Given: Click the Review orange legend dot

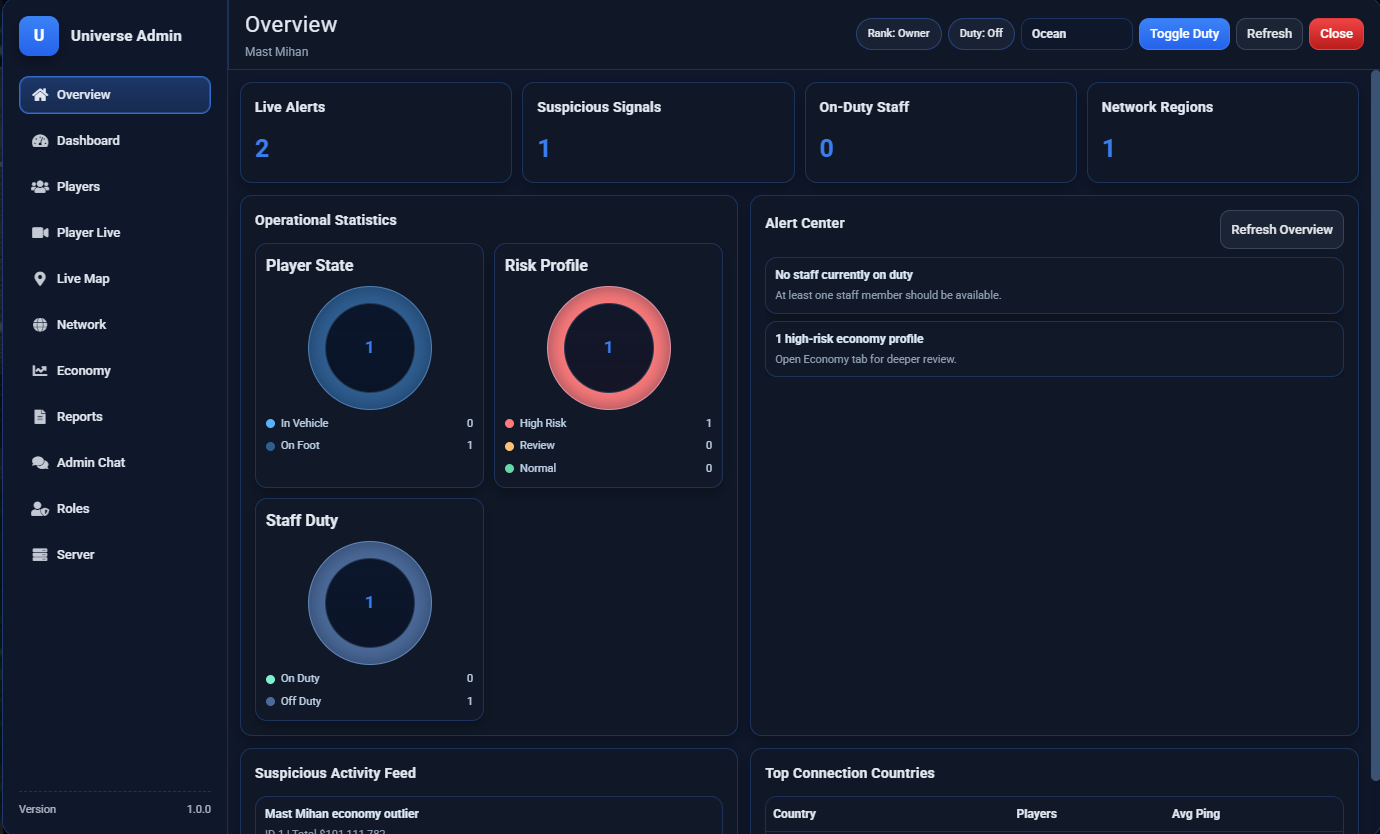Looking at the screenshot, I should pos(509,446).
